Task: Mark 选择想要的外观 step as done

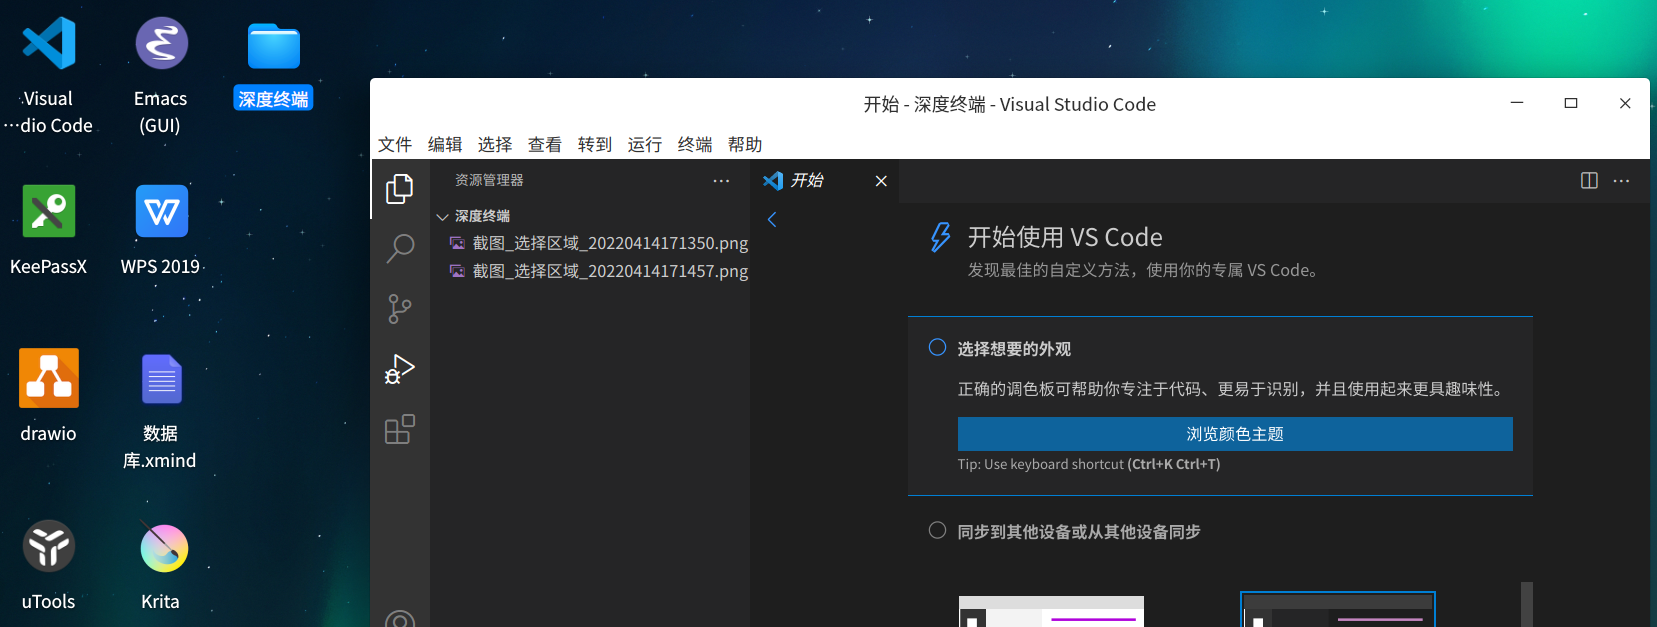Action: [x=937, y=348]
